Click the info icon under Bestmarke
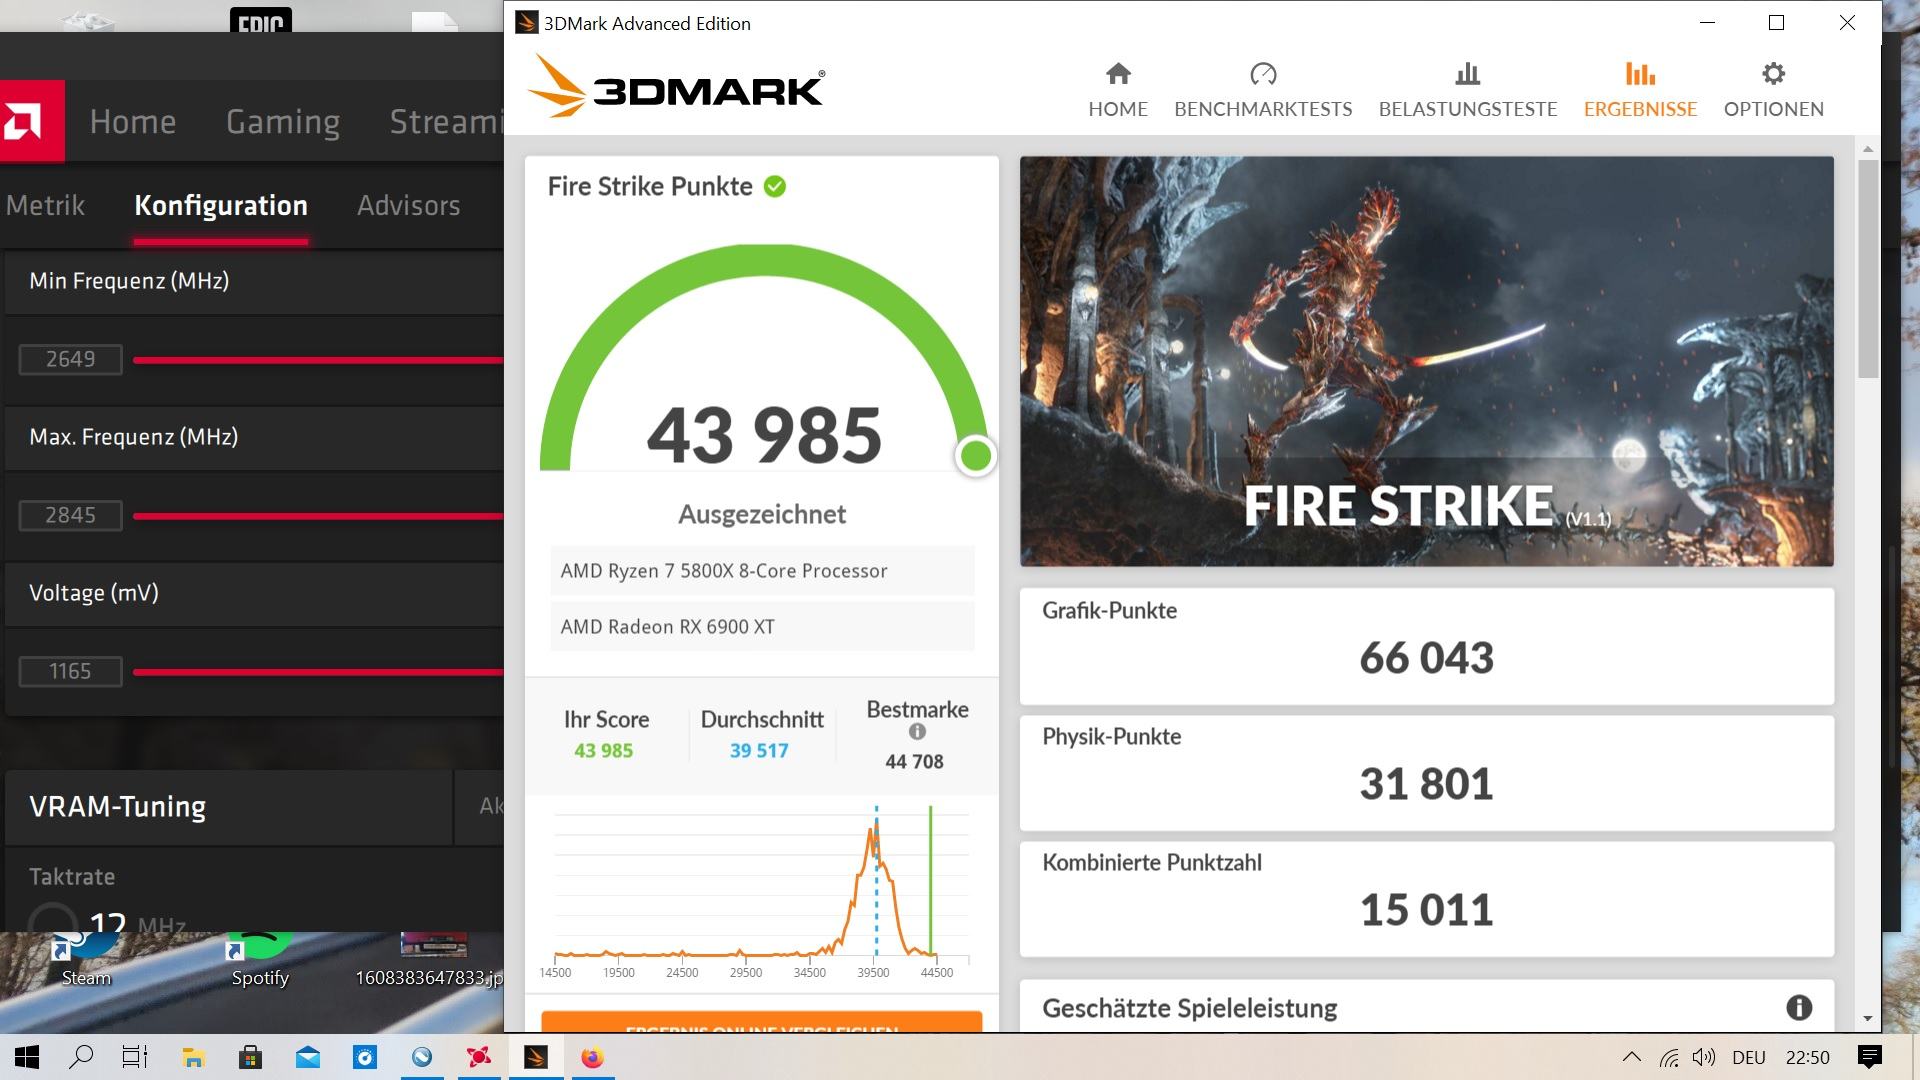 pyautogui.click(x=917, y=732)
